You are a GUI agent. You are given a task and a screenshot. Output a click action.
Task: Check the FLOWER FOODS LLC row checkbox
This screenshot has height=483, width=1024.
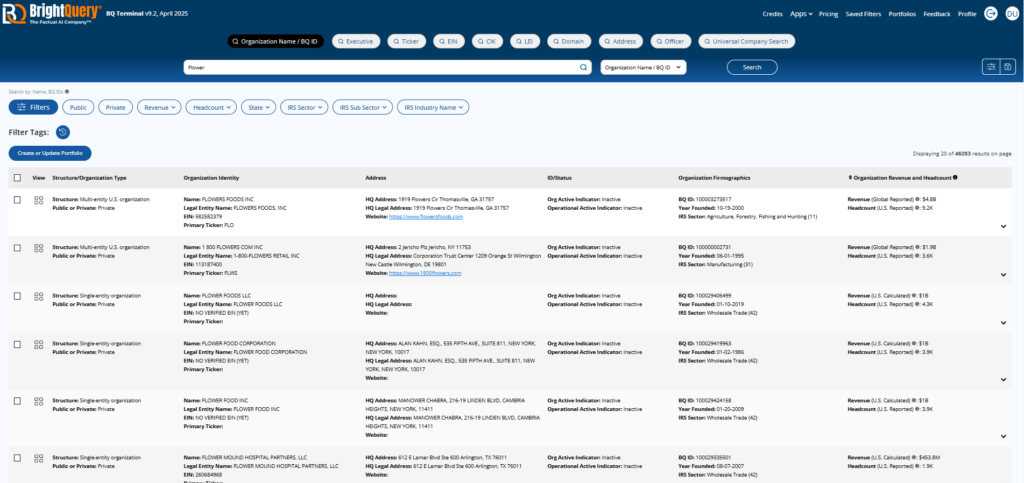click(17, 296)
